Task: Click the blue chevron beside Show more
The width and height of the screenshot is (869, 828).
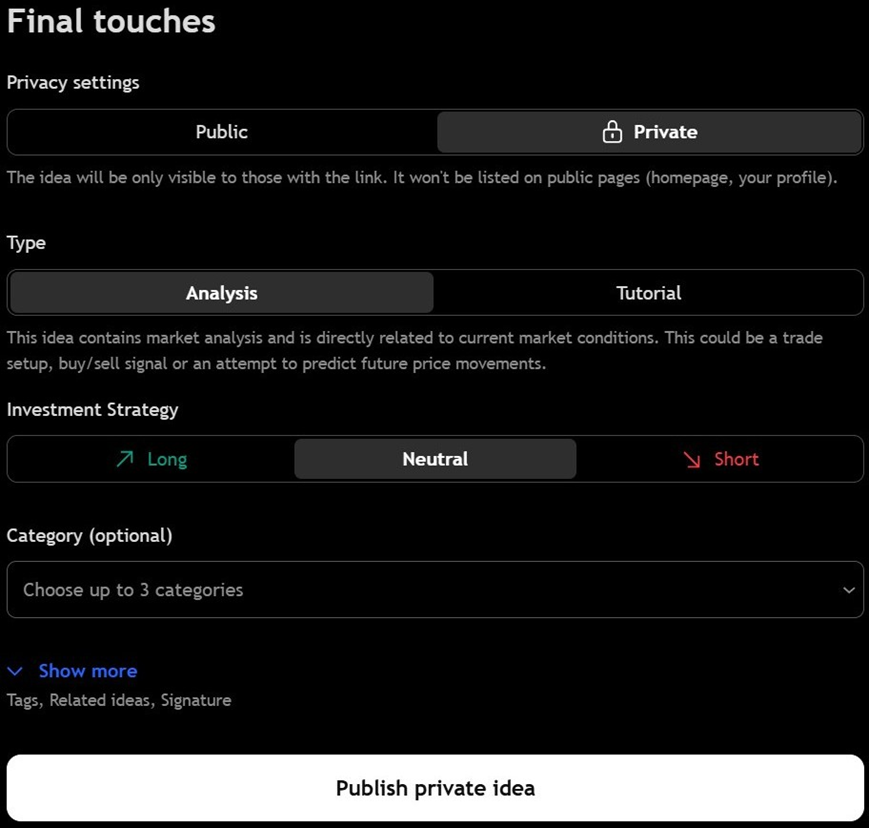Action: [15, 671]
